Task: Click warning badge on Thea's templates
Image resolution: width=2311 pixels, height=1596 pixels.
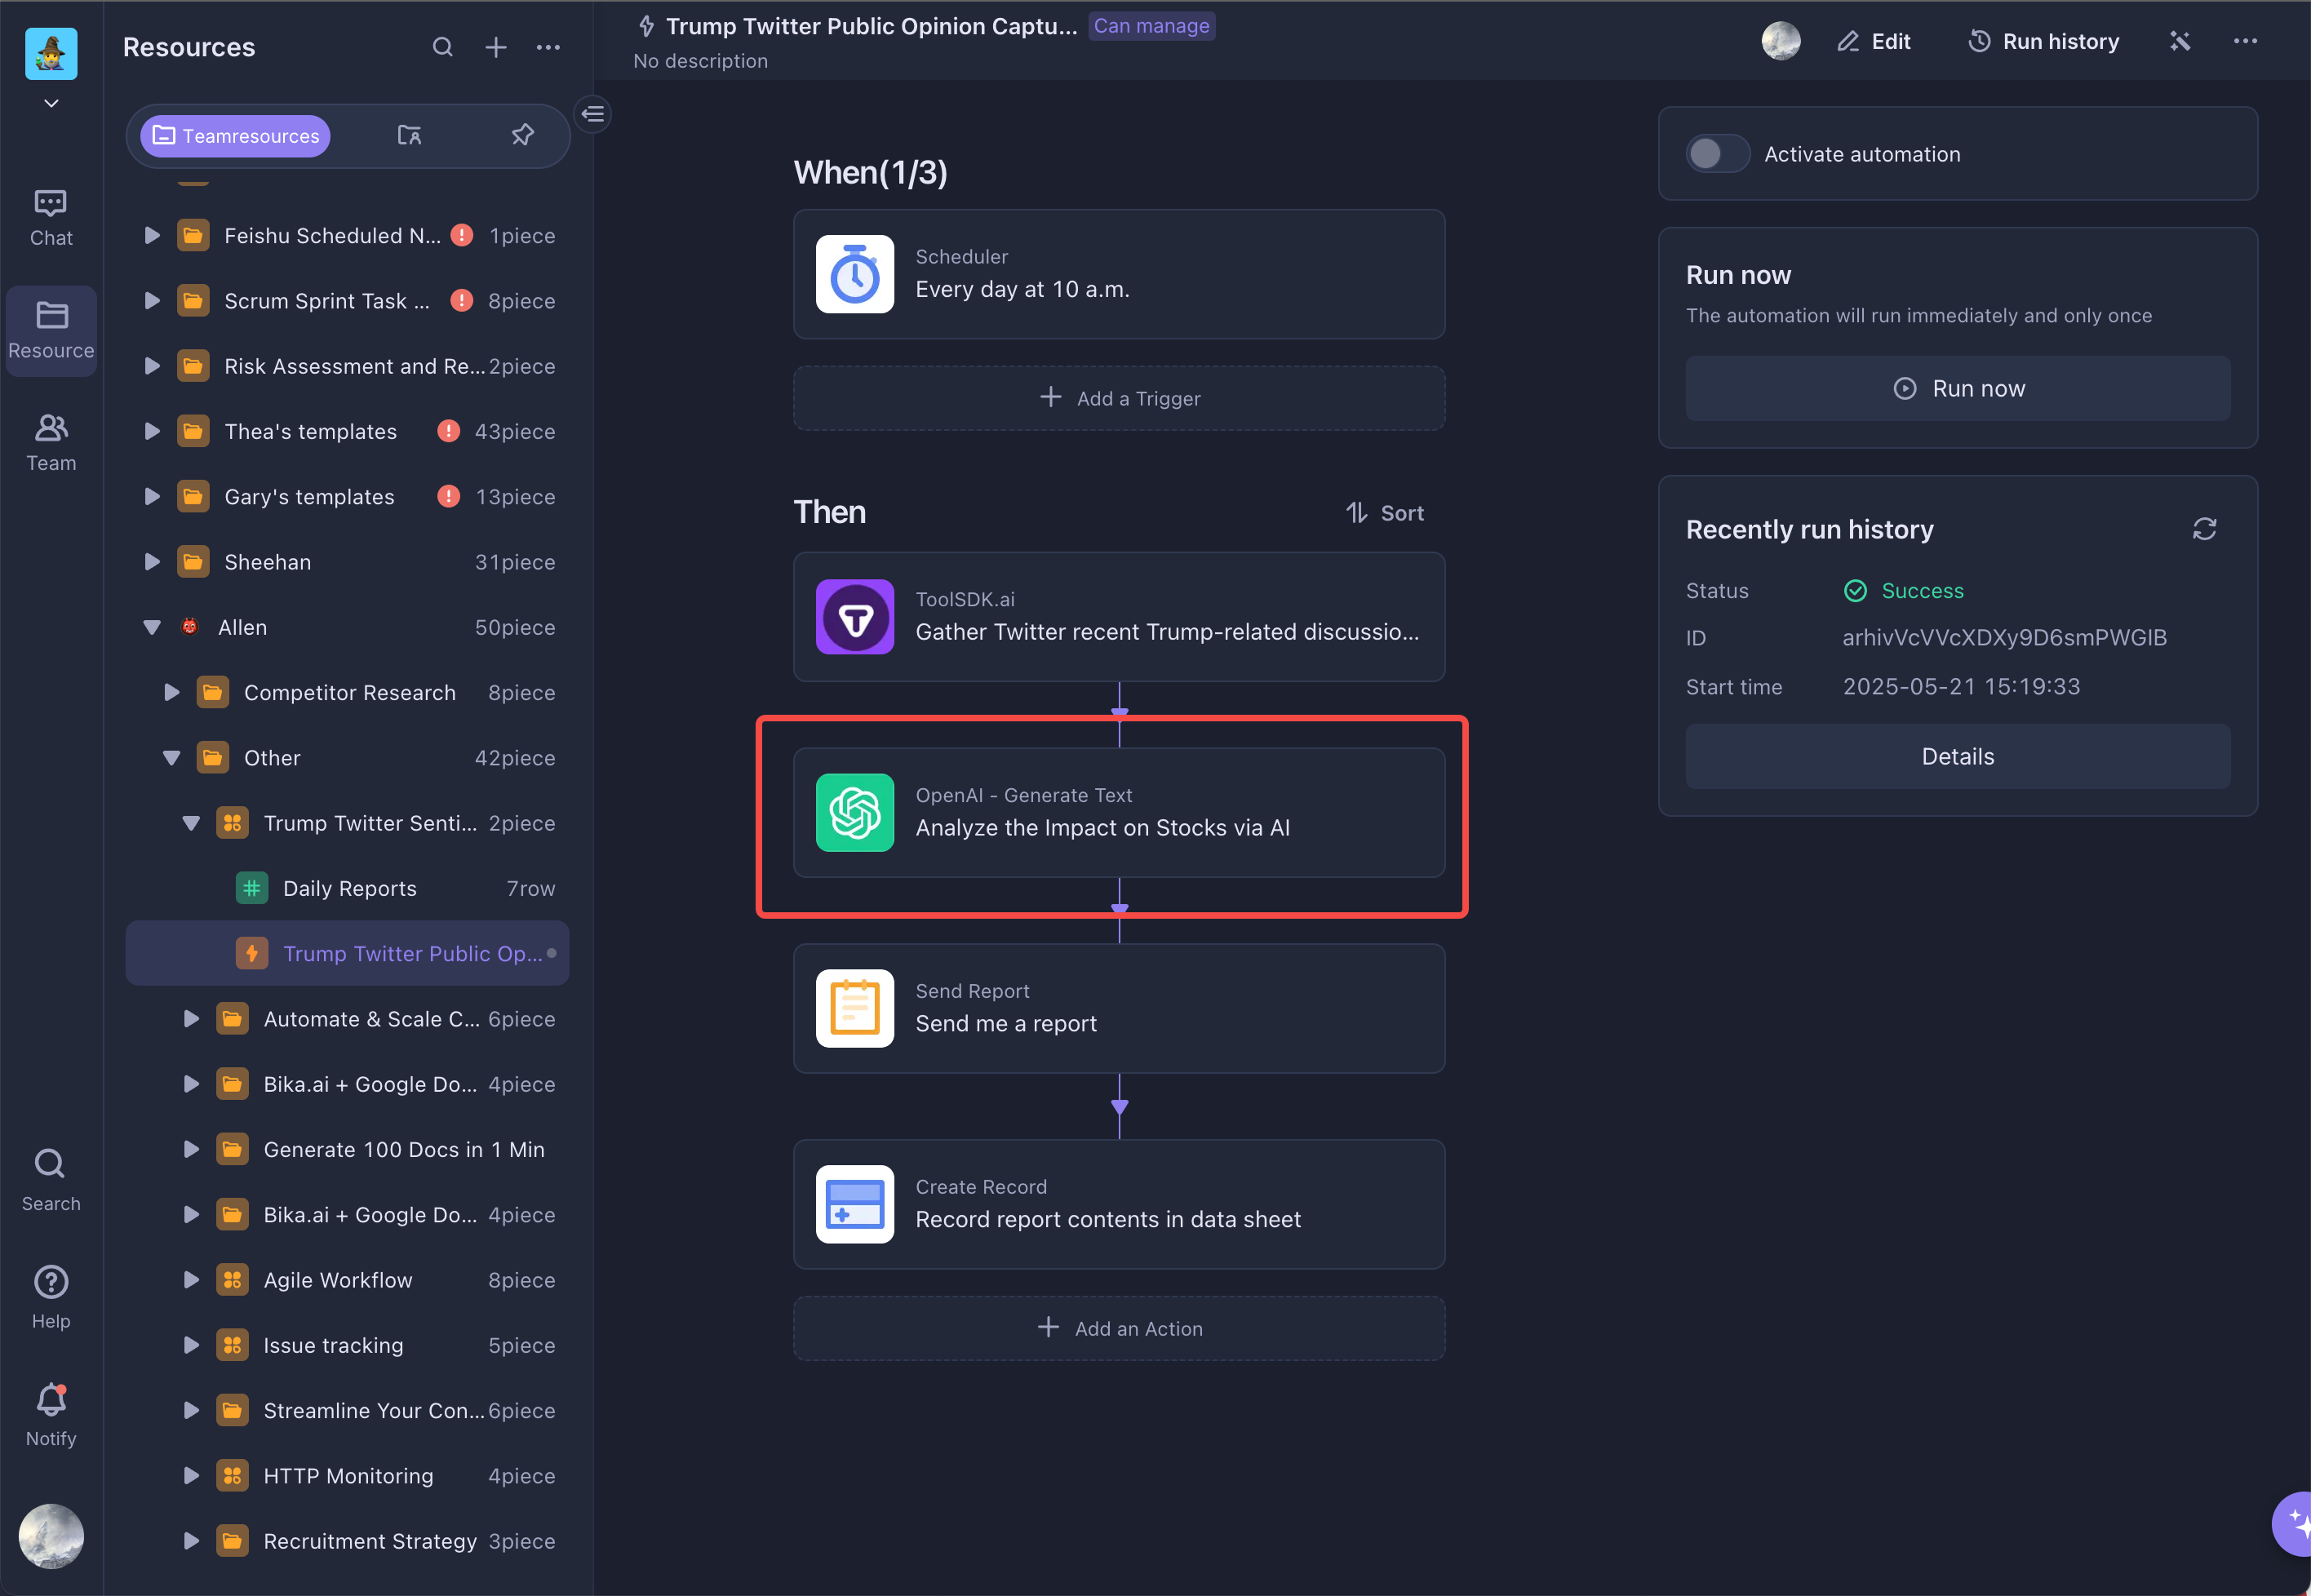Action: (448, 431)
